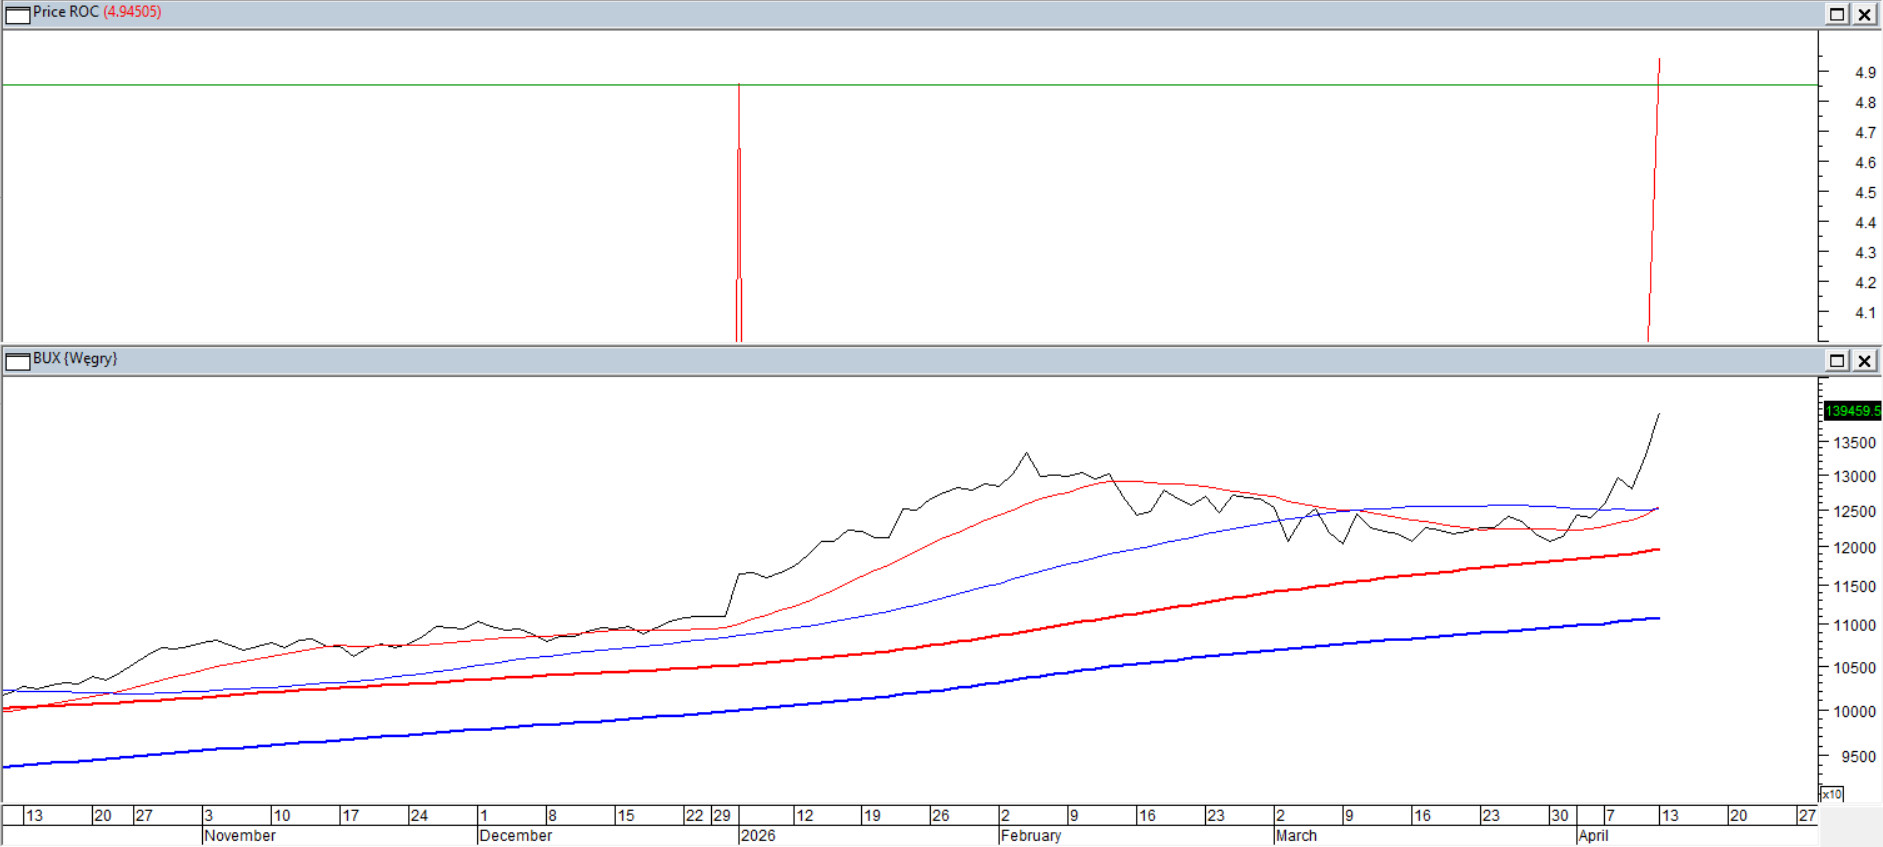Screen dimensions: 1883x847
Task: Click the November label on date axis
Action: click(x=240, y=836)
